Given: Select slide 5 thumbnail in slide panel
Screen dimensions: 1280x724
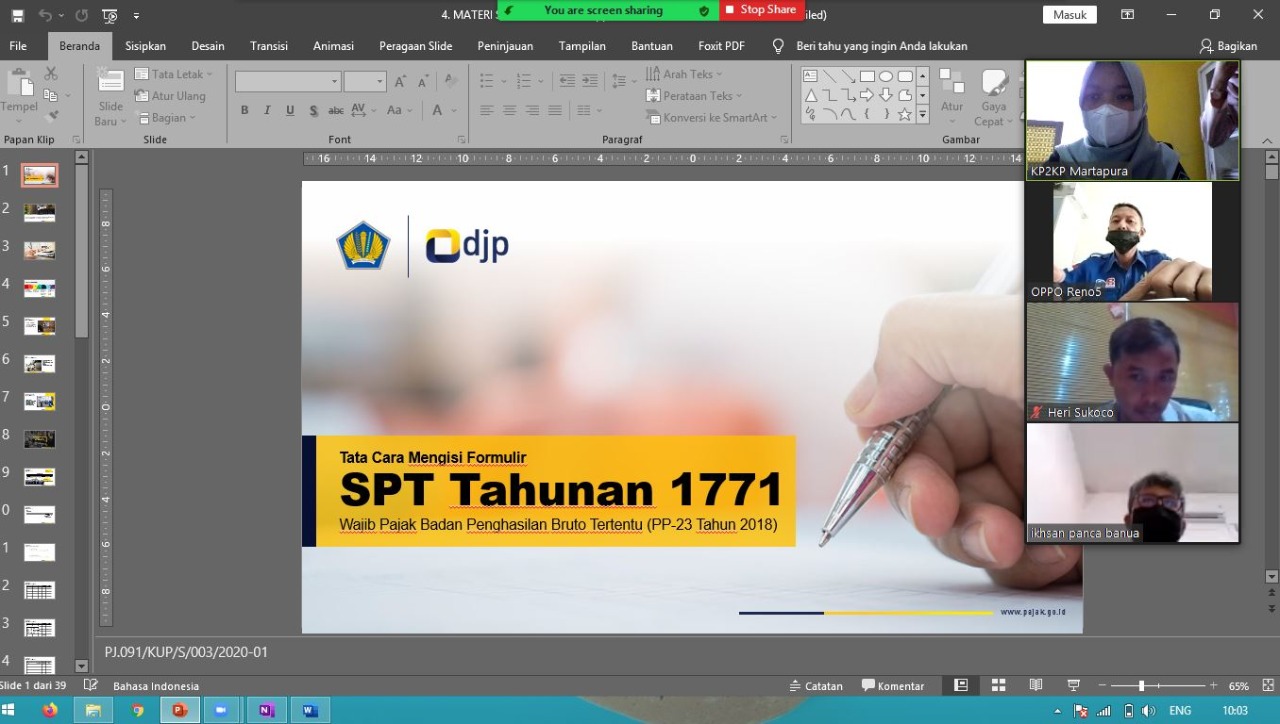Looking at the screenshot, I should tap(40, 326).
